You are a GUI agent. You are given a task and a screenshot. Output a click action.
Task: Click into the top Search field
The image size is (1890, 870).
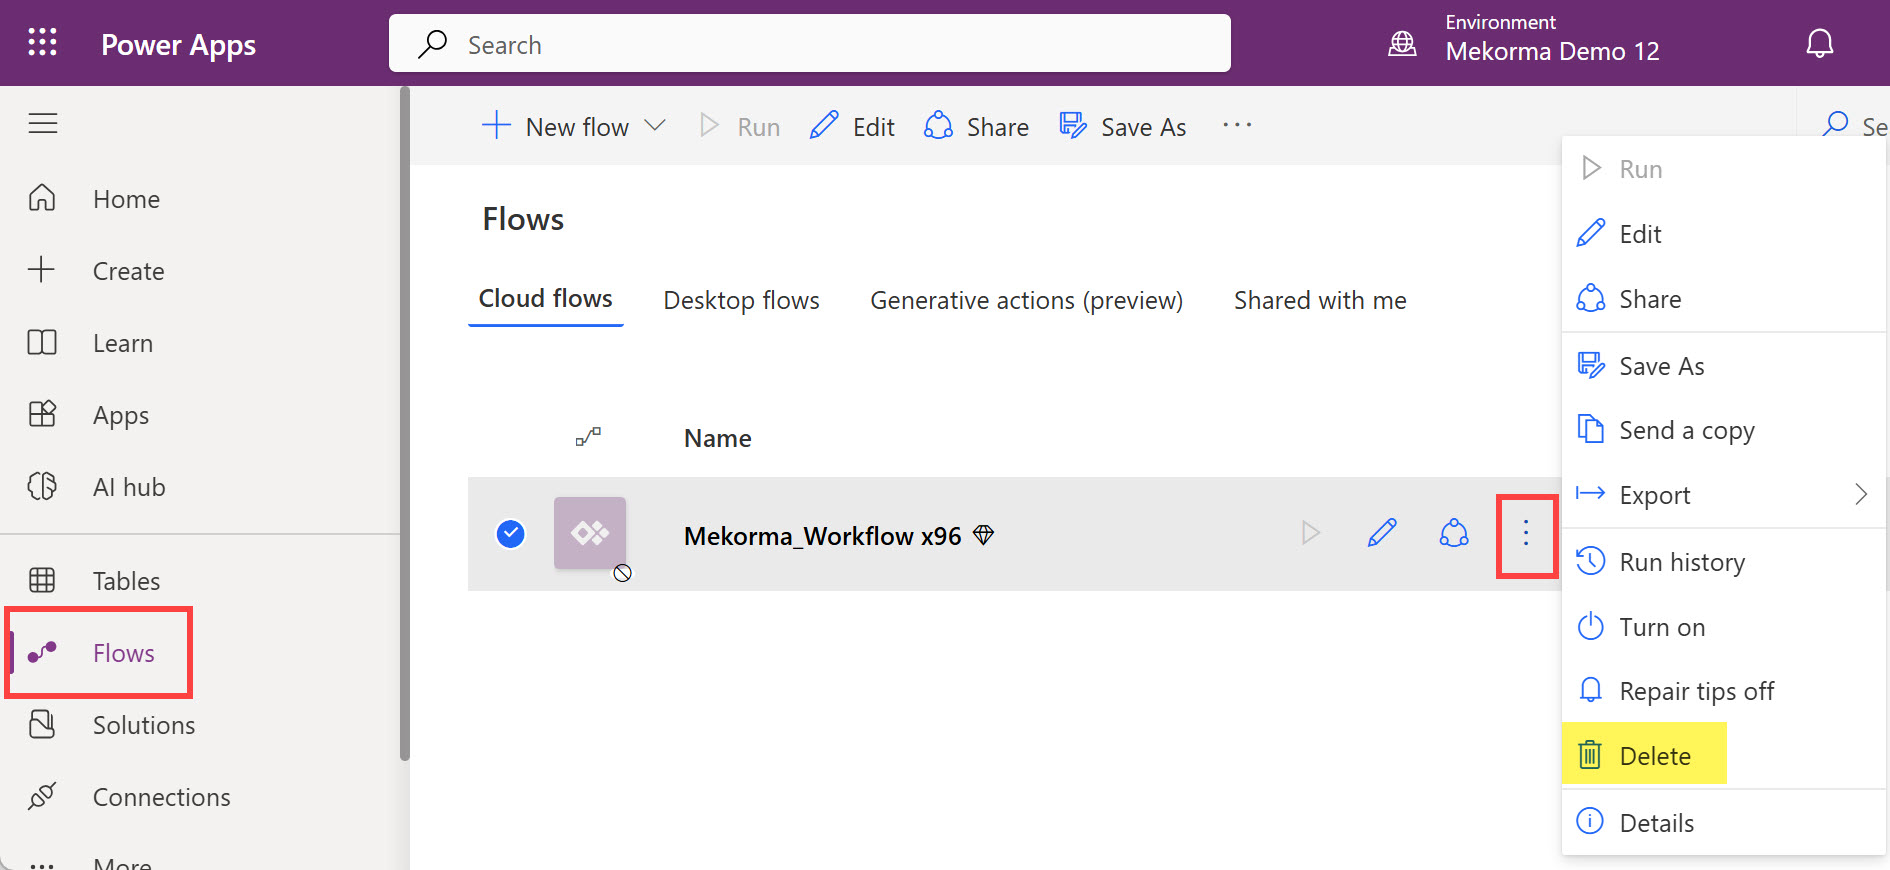[810, 44]
